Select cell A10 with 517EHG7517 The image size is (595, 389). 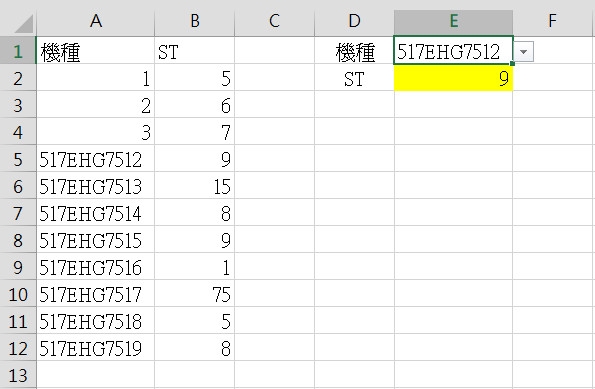coord(96,294)
